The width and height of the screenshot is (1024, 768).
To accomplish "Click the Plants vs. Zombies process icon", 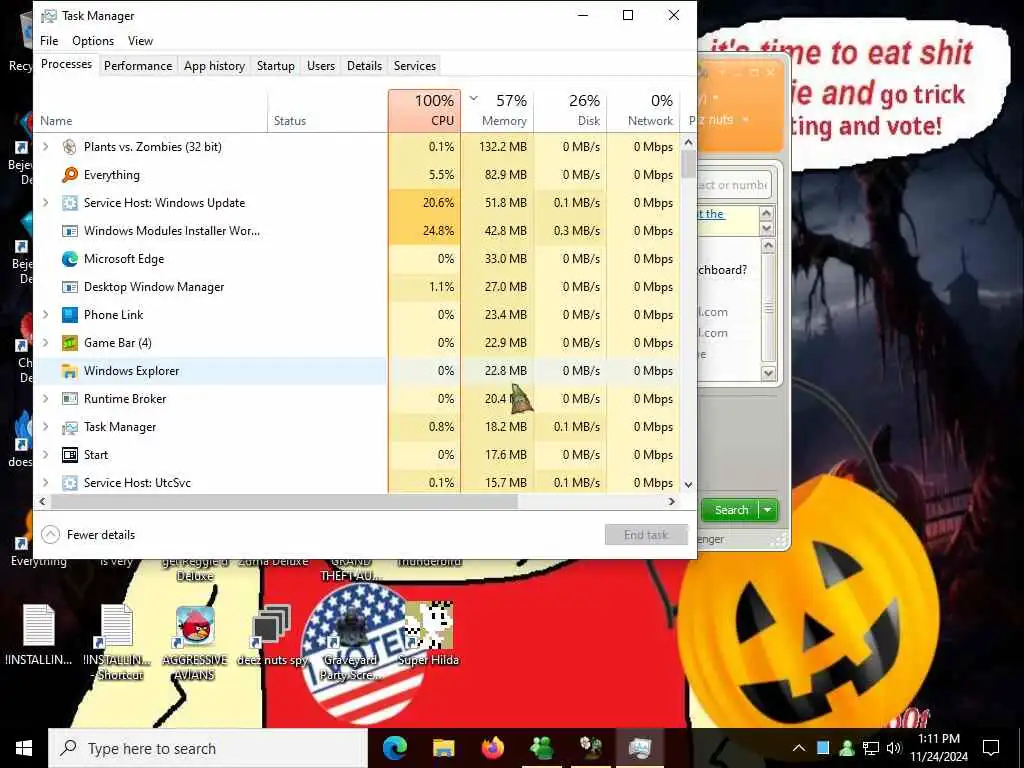I will [x=69, y=147].
